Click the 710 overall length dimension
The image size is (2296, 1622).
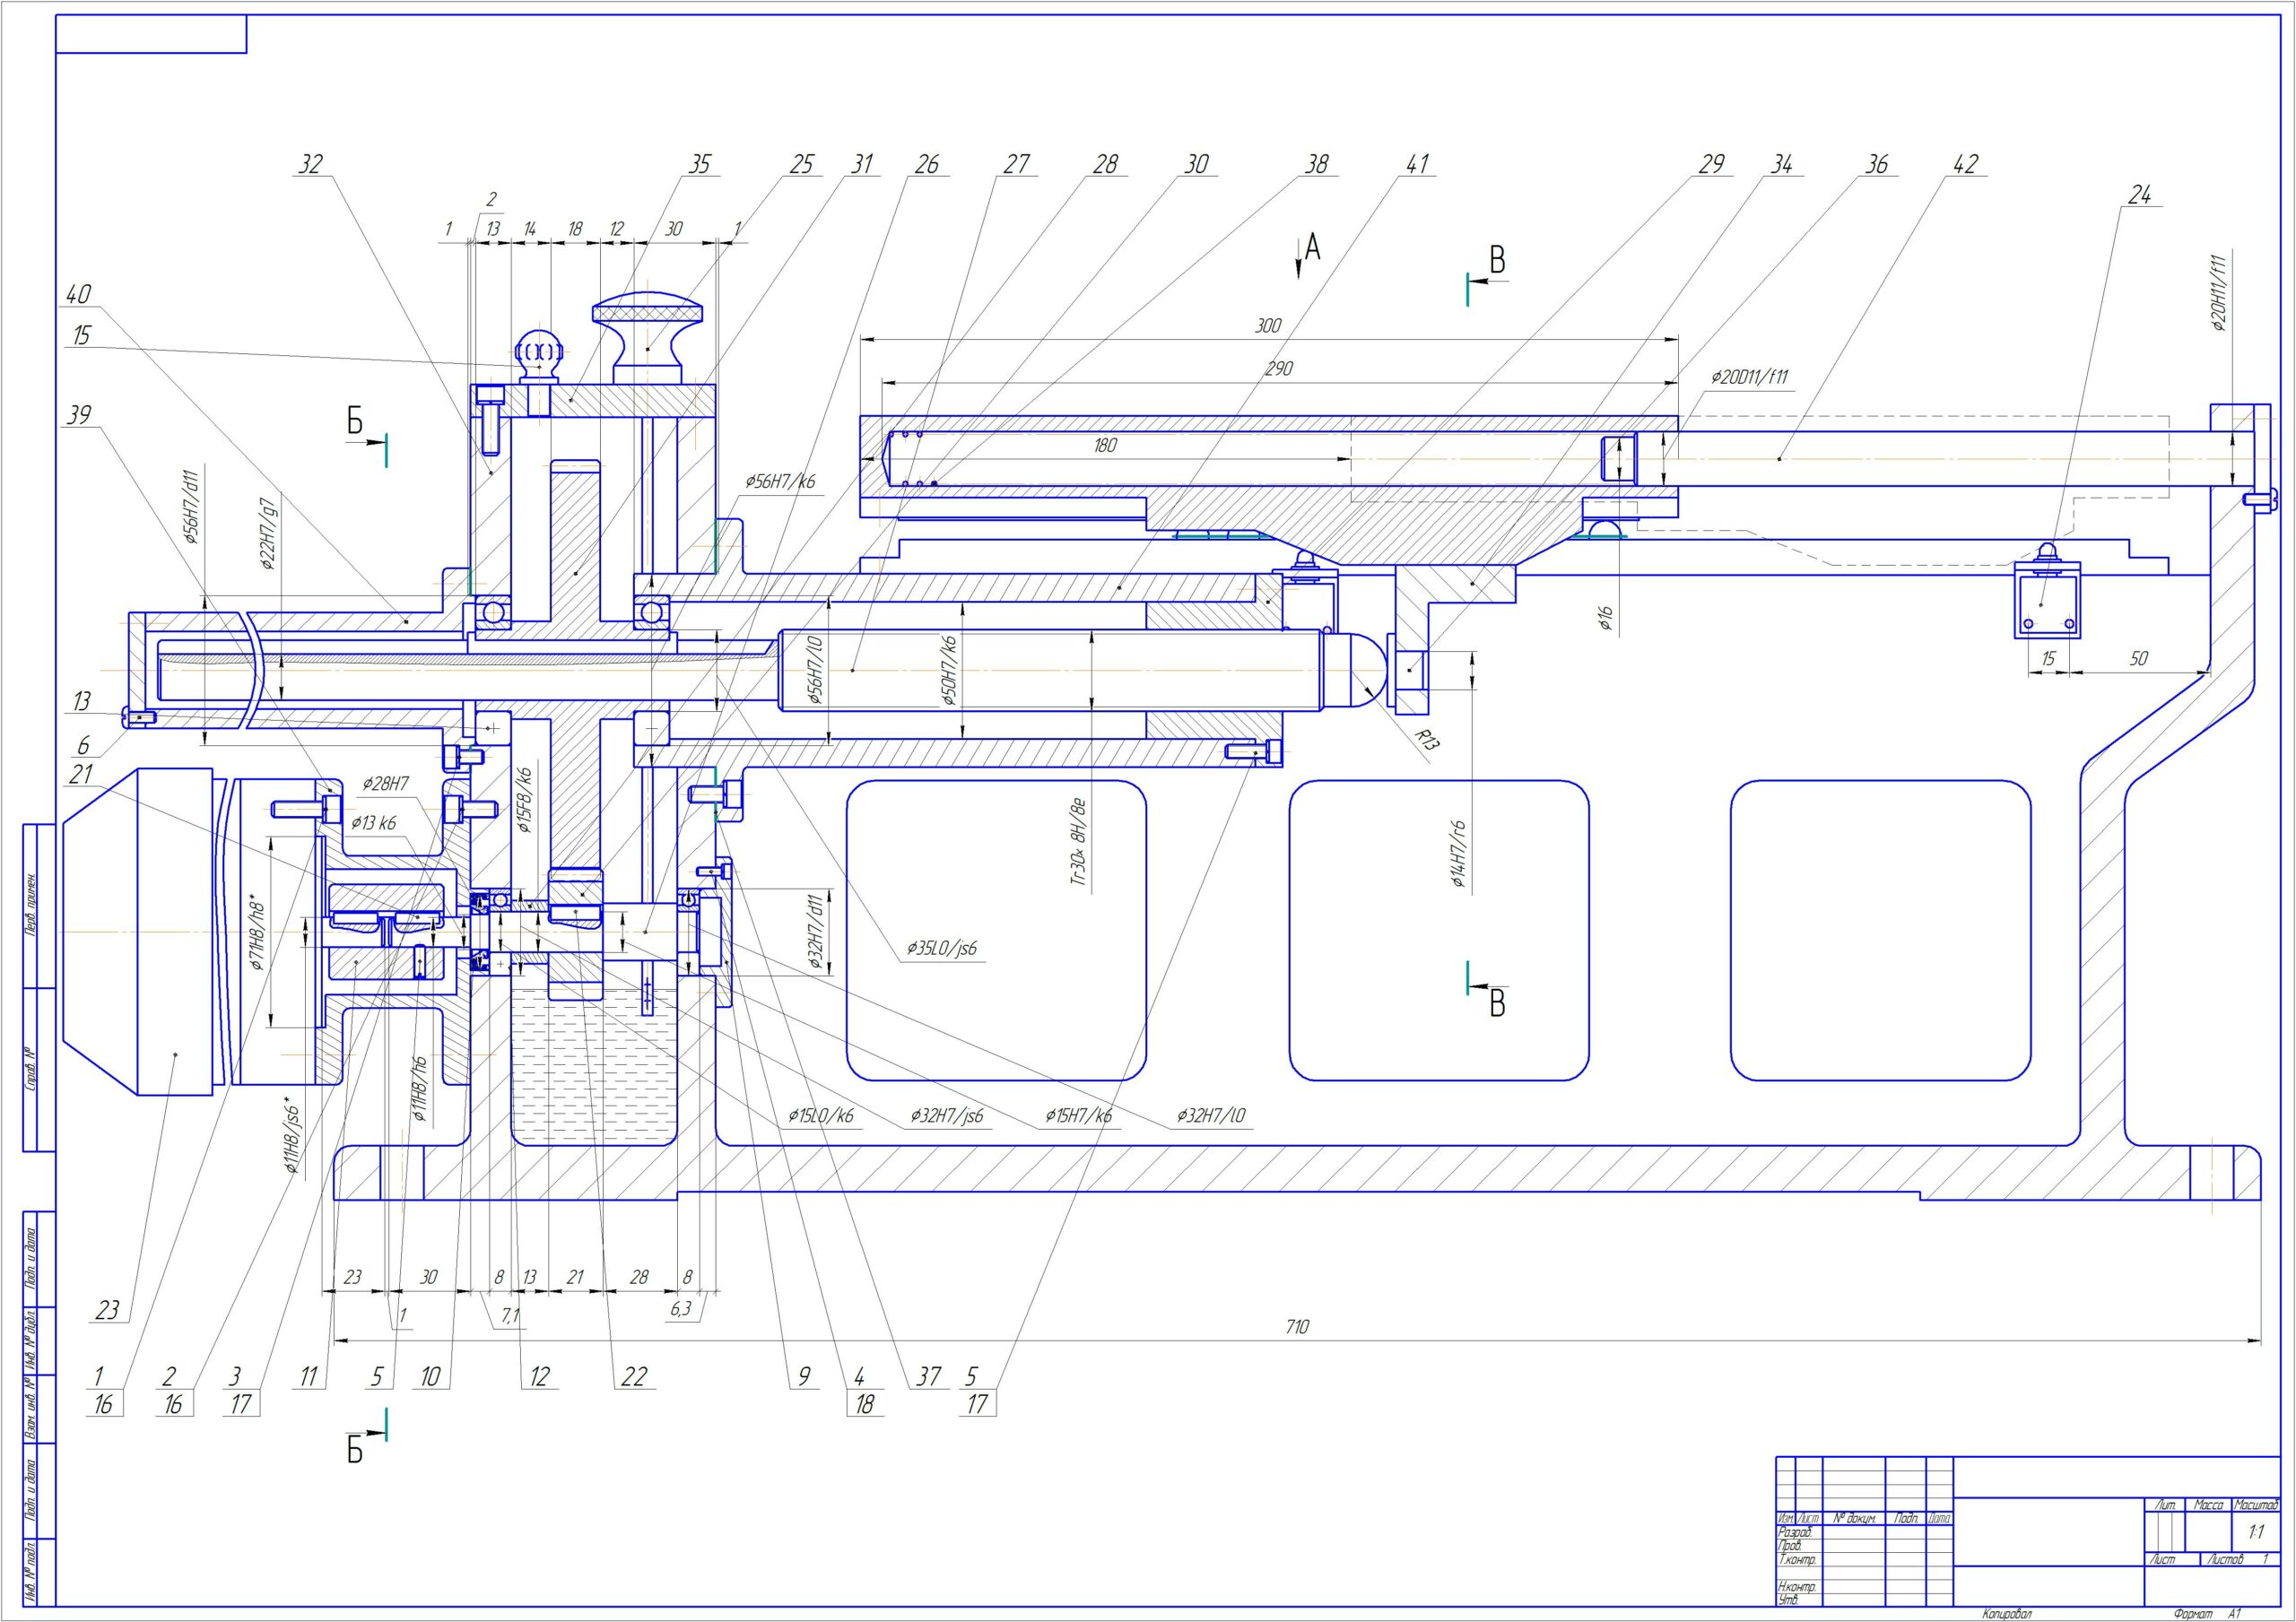[x=1296, y=1327]
